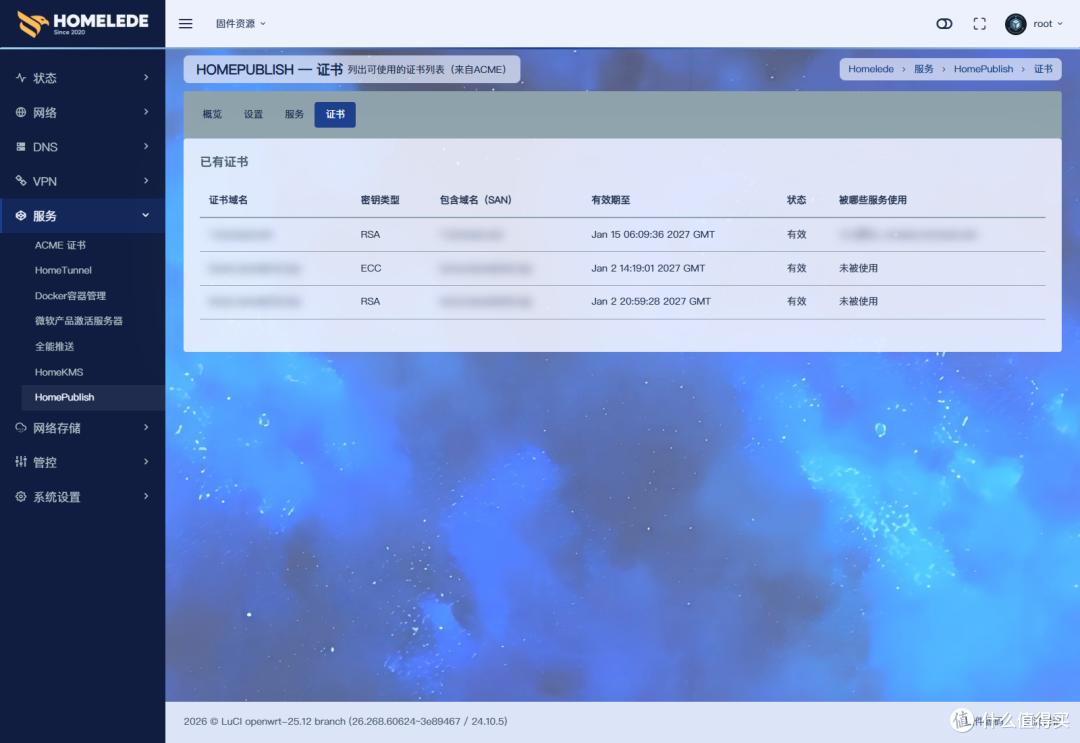1080x743 pixels.
Task: Click expiry Jan 2 14:19:01 2027 GMT
Action: click(648, 268)
